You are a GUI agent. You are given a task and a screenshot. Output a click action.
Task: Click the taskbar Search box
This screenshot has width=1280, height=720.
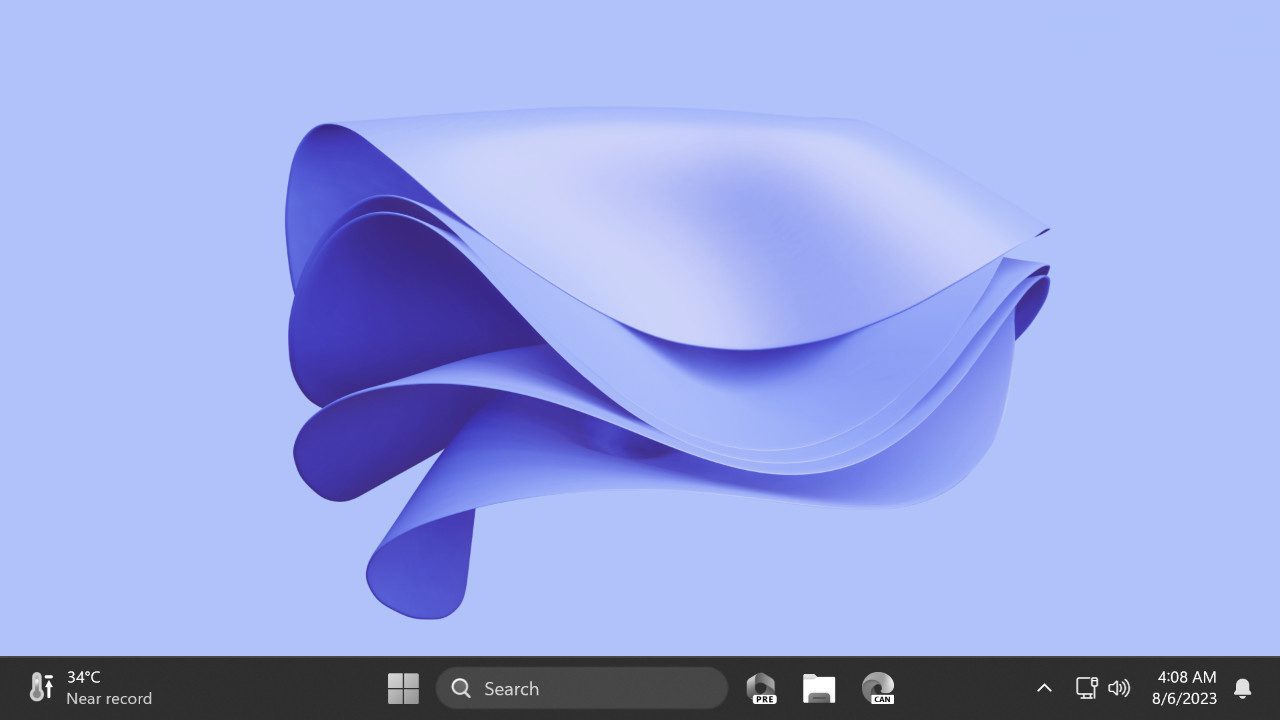(x=582, y=688)
